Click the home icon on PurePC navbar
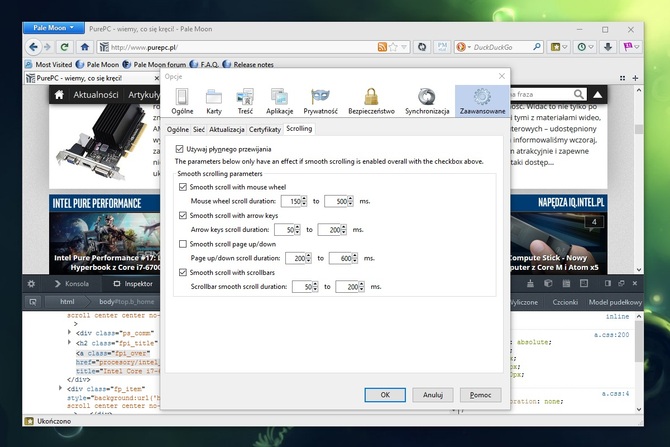 tap(60, 94)
